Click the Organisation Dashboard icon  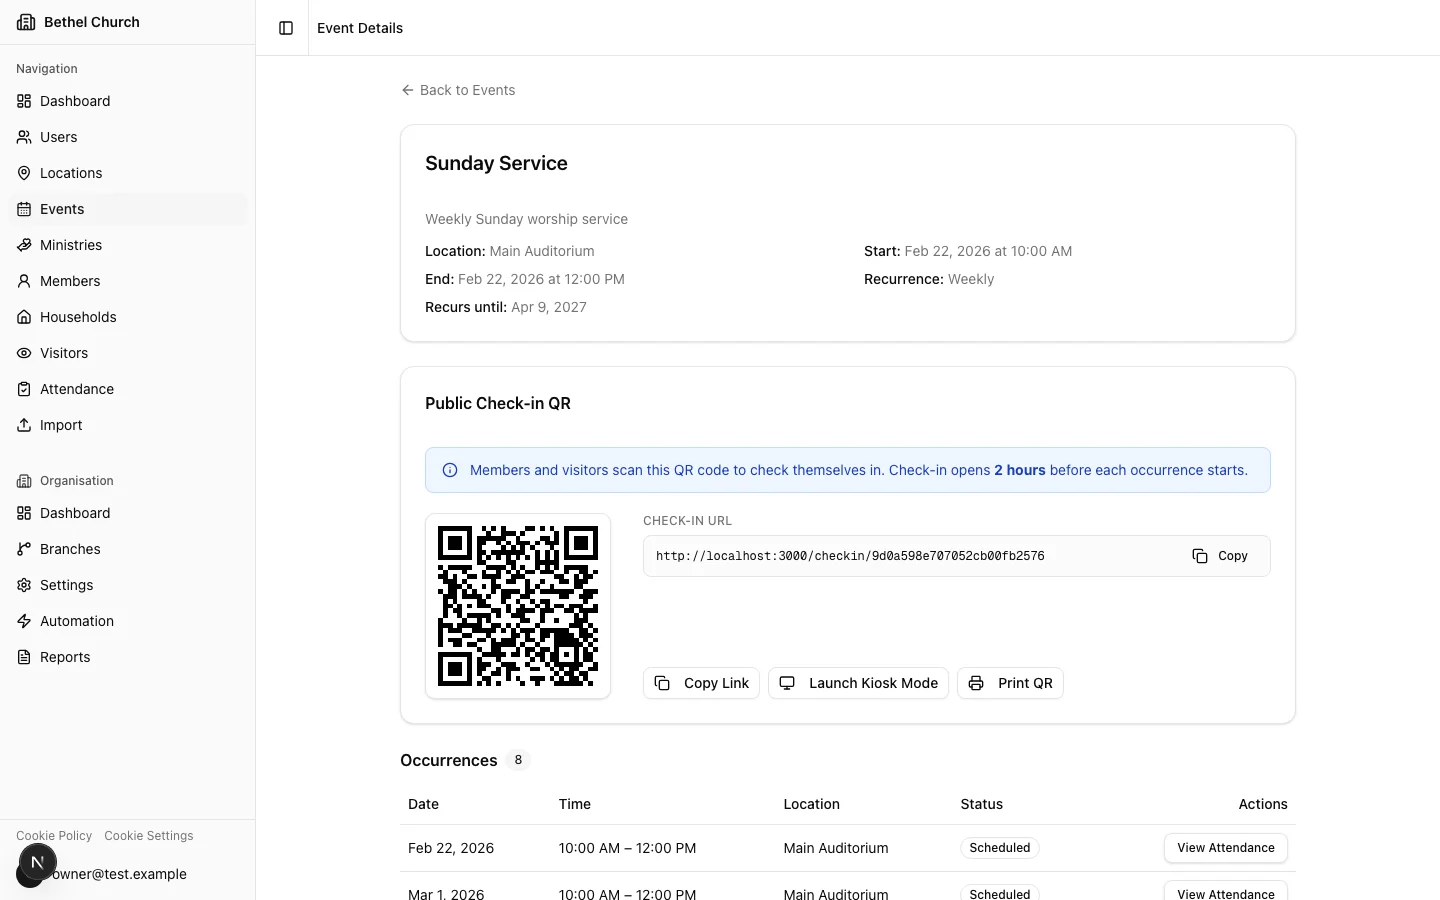pos(24,513)
